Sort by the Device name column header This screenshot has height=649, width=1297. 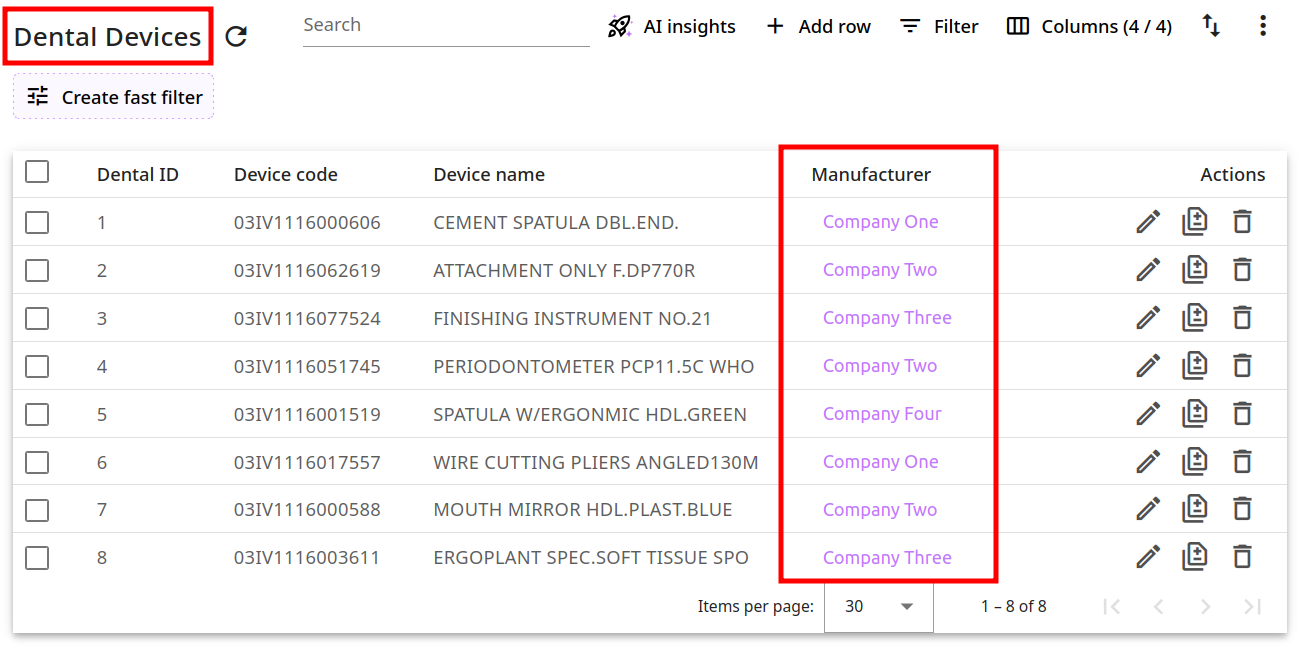tap(489, 175)
